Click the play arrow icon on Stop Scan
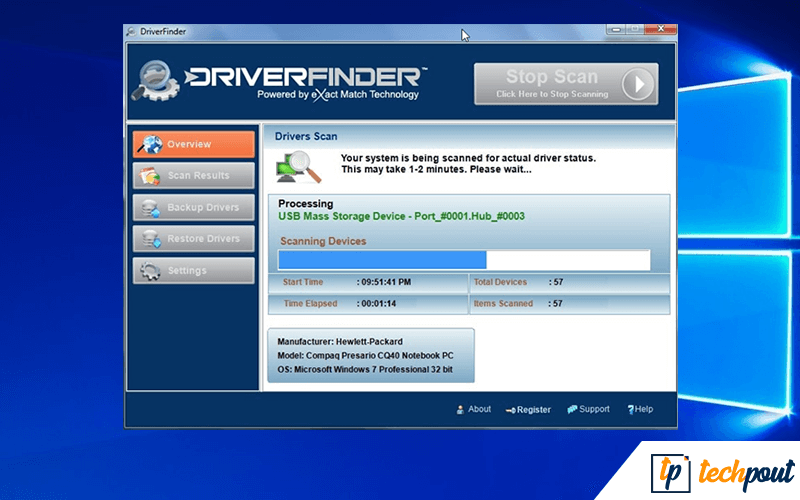The image size is (800, 500). (638, 84)
